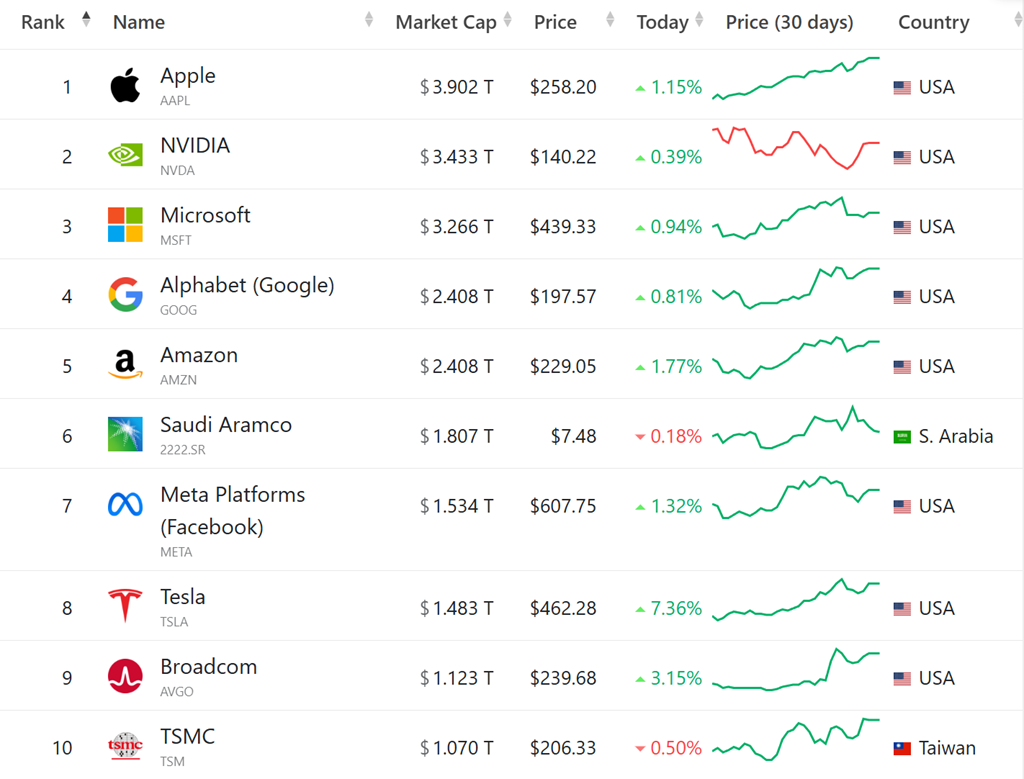
Task: Click the TSMC logo icon
Action: tap(125, 746)
